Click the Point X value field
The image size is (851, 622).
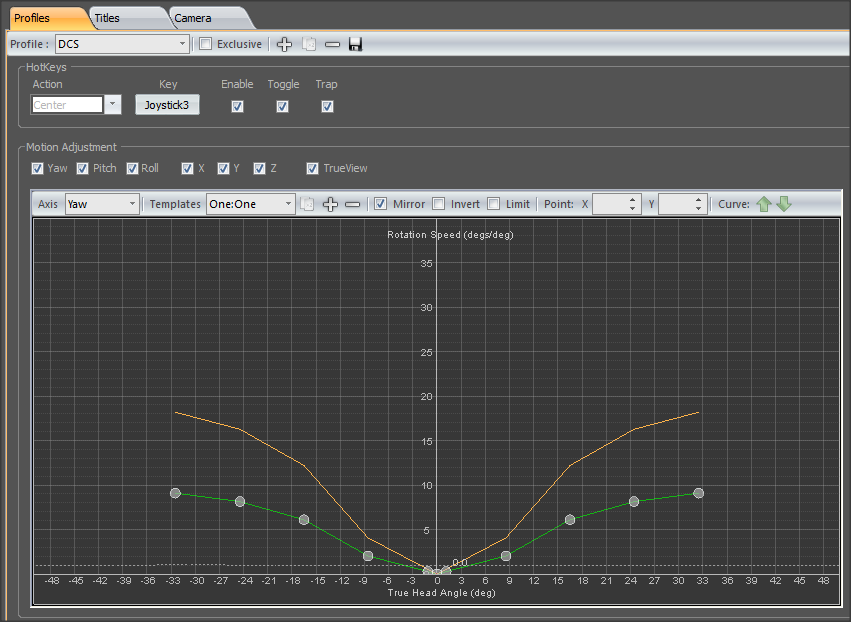point(609,204)
